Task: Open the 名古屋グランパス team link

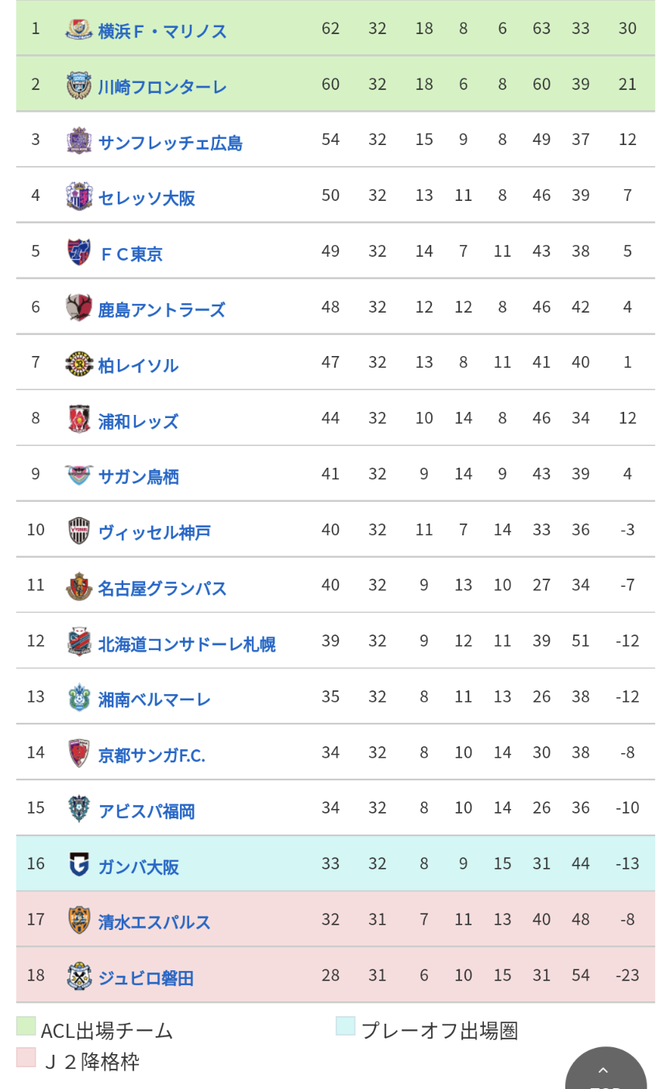Action: [162, 588]
